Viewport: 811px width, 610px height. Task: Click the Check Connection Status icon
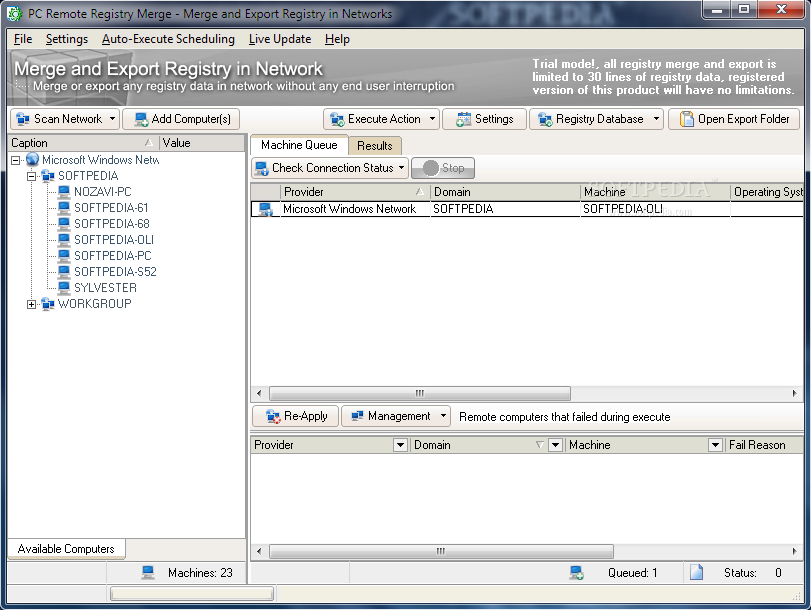click(262, 168)
